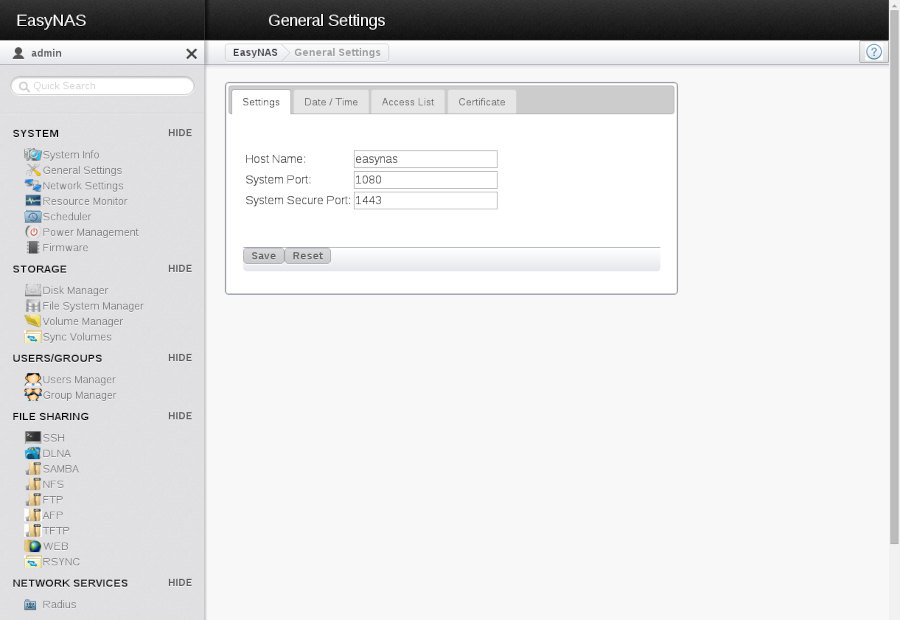This screenshot has height=620, width=900.
Task: Open Disk Manager icon in Storage
Action: pyautogui.click(x=33, y=290)
